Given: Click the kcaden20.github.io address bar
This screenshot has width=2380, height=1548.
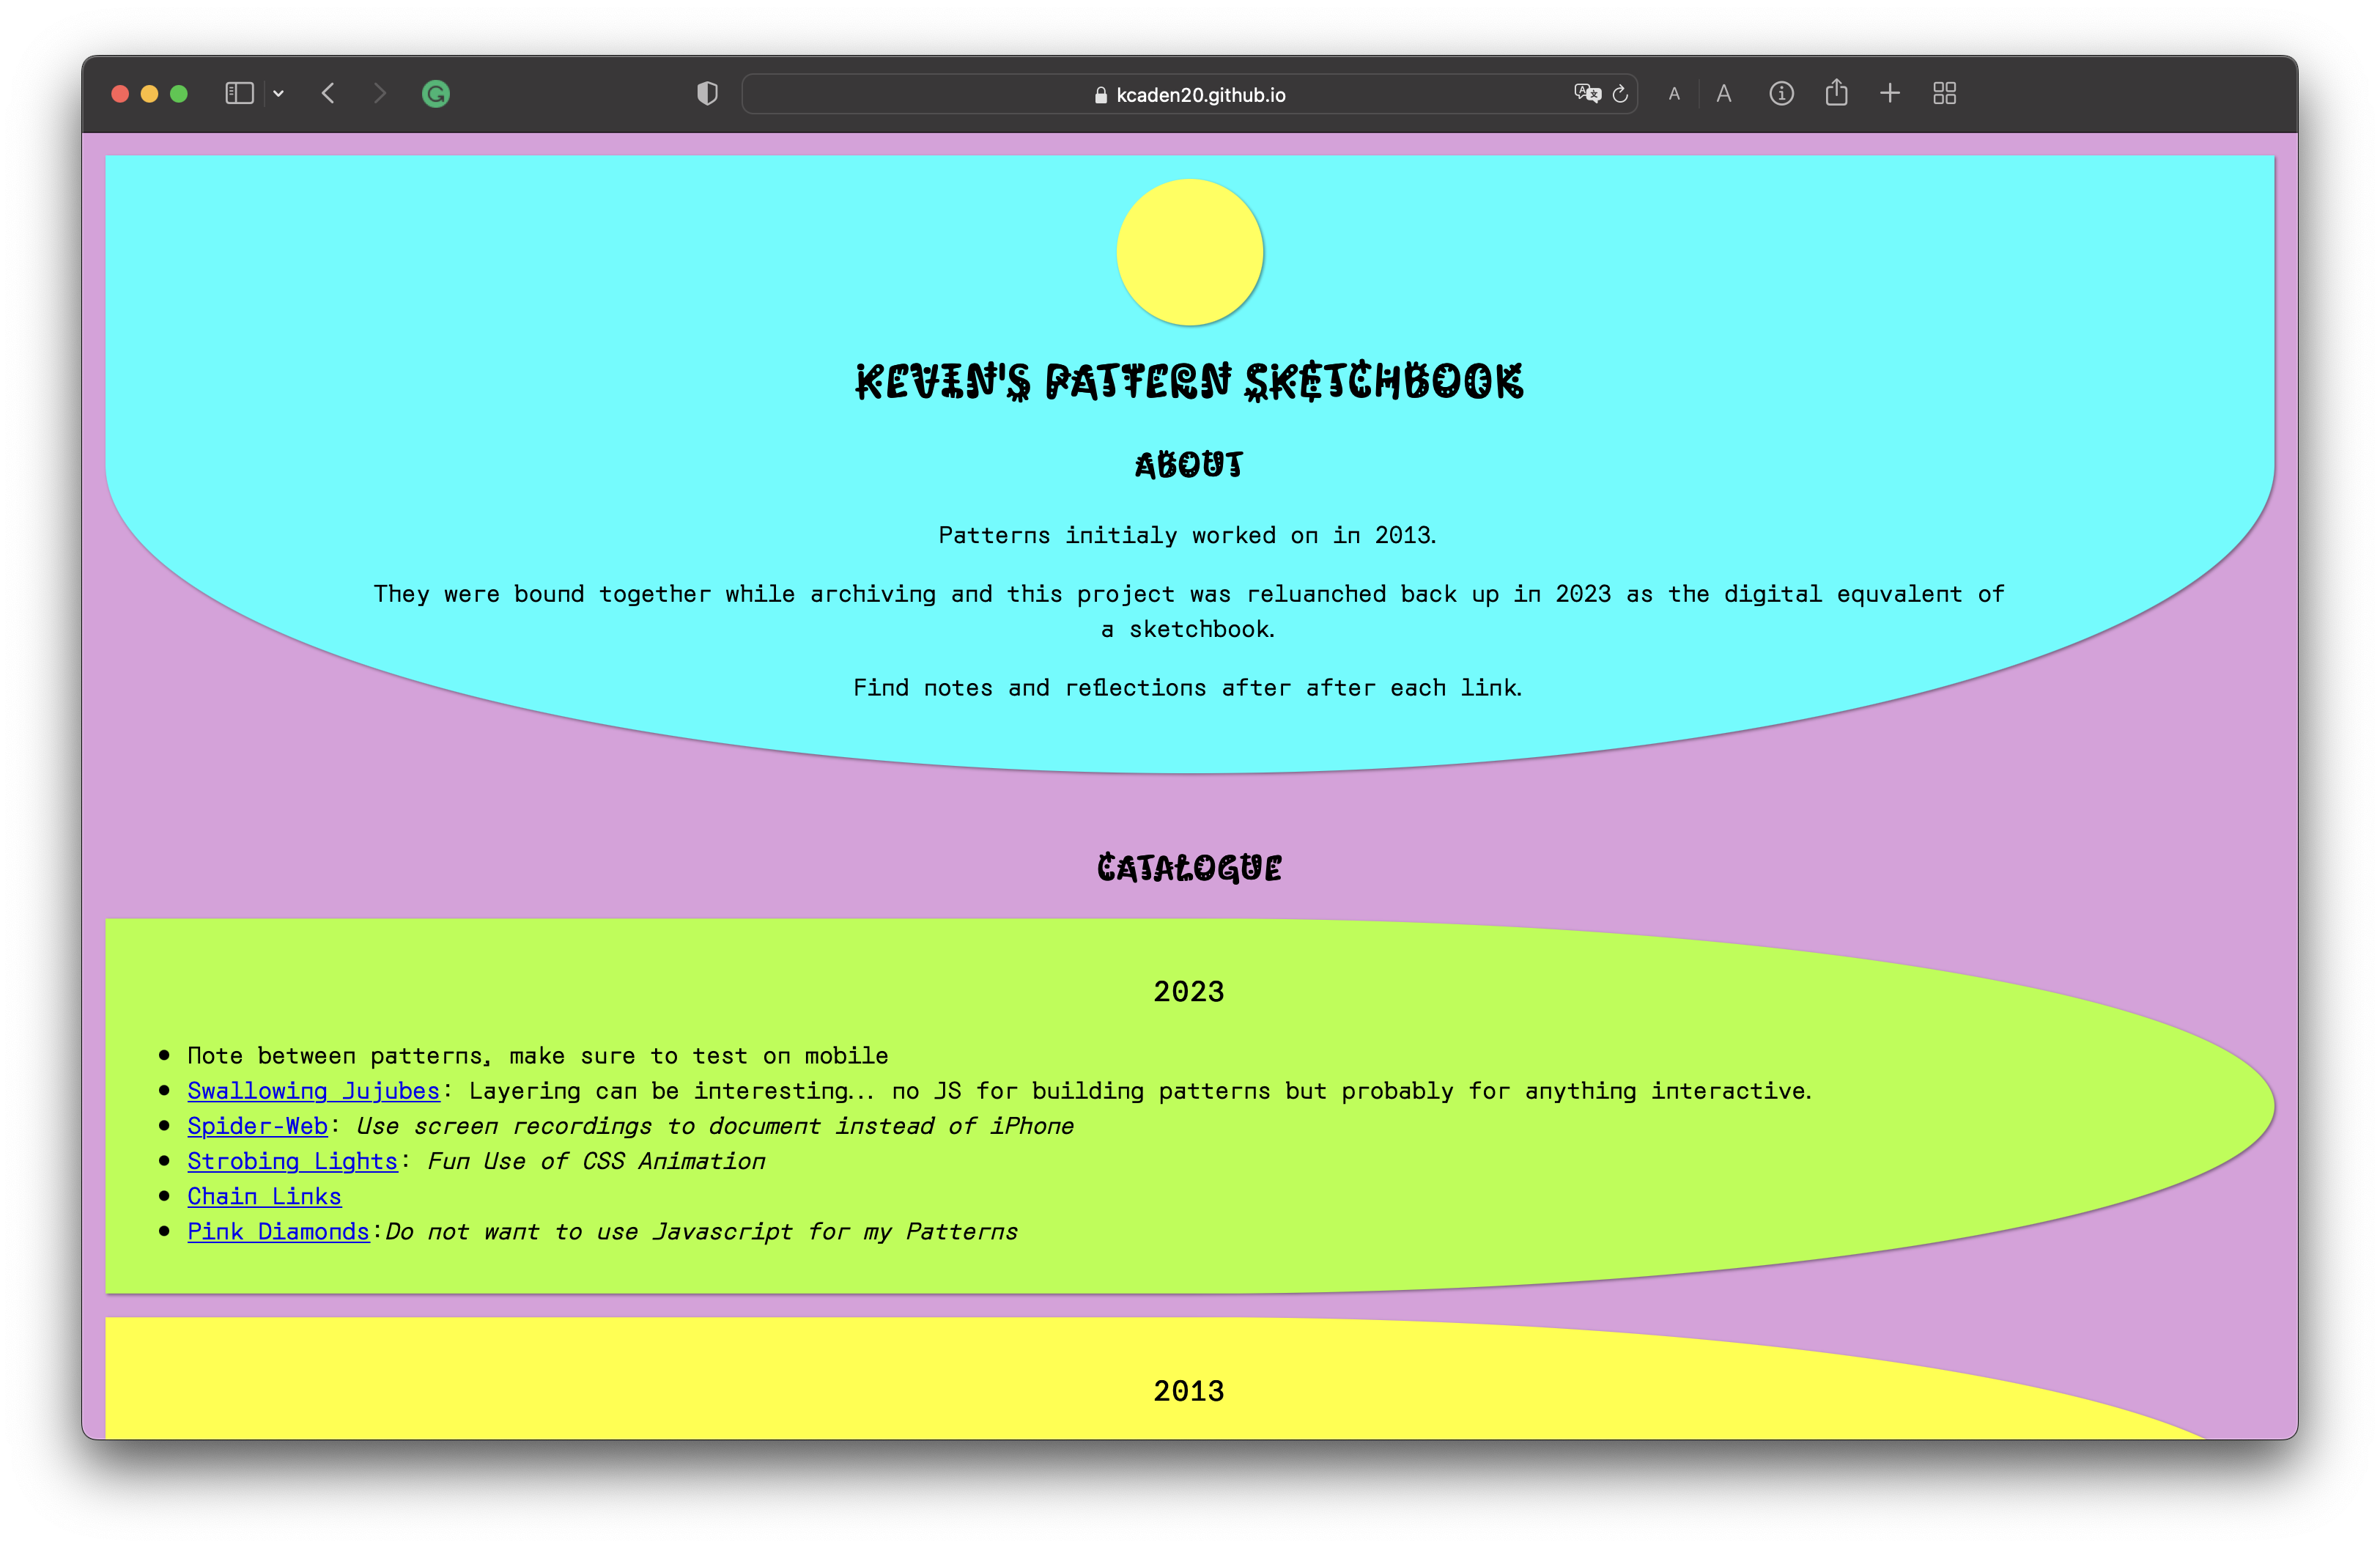Looking at the screenshot, I should tap(1190, 94).
